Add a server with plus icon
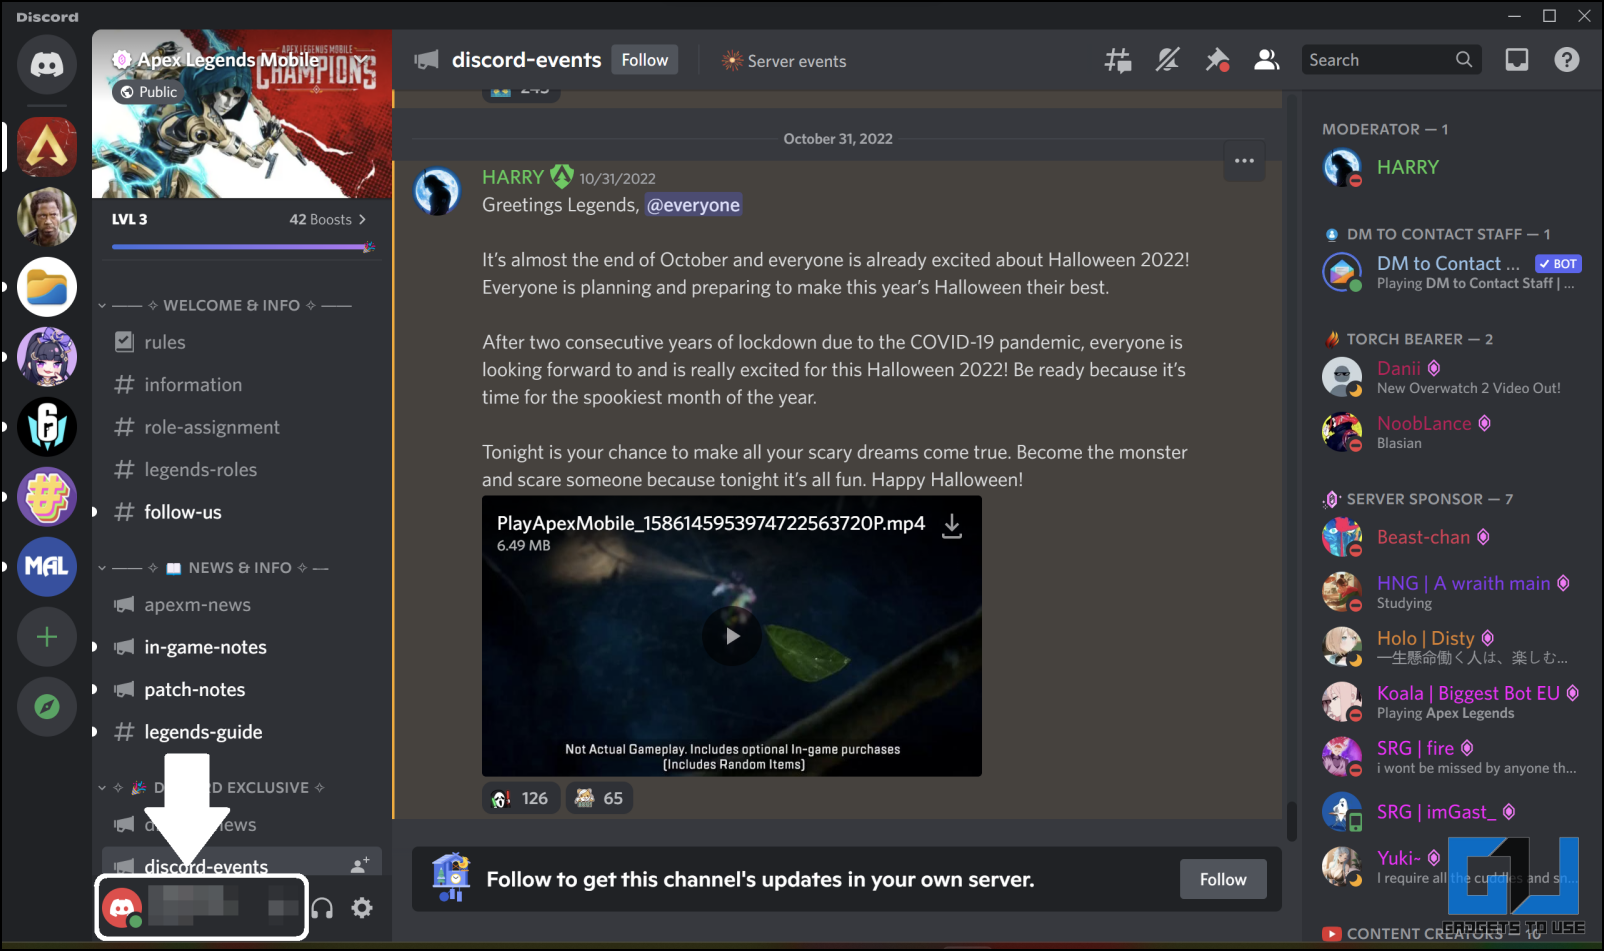 coord(47,637)
